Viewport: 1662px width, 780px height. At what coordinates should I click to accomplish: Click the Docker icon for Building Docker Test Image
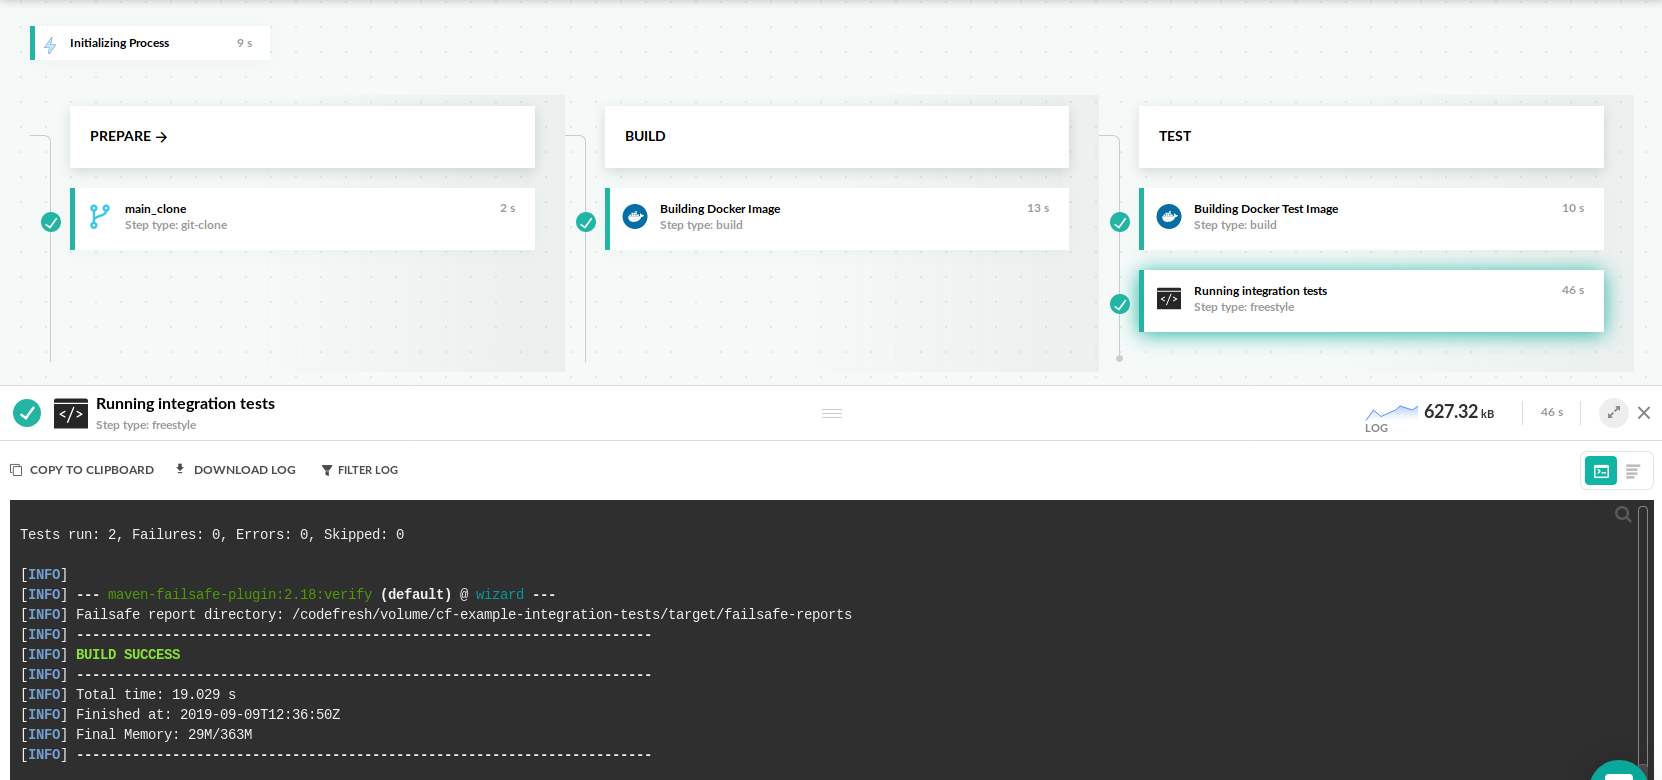tap(1169, 216)
